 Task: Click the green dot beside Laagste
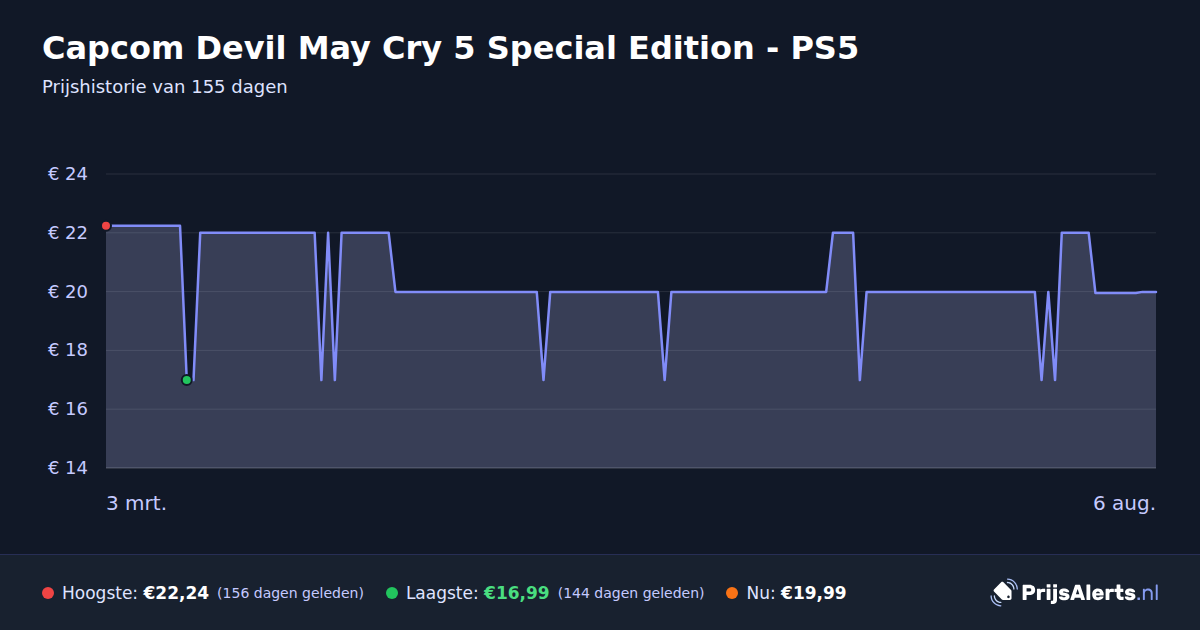[392, 593]
